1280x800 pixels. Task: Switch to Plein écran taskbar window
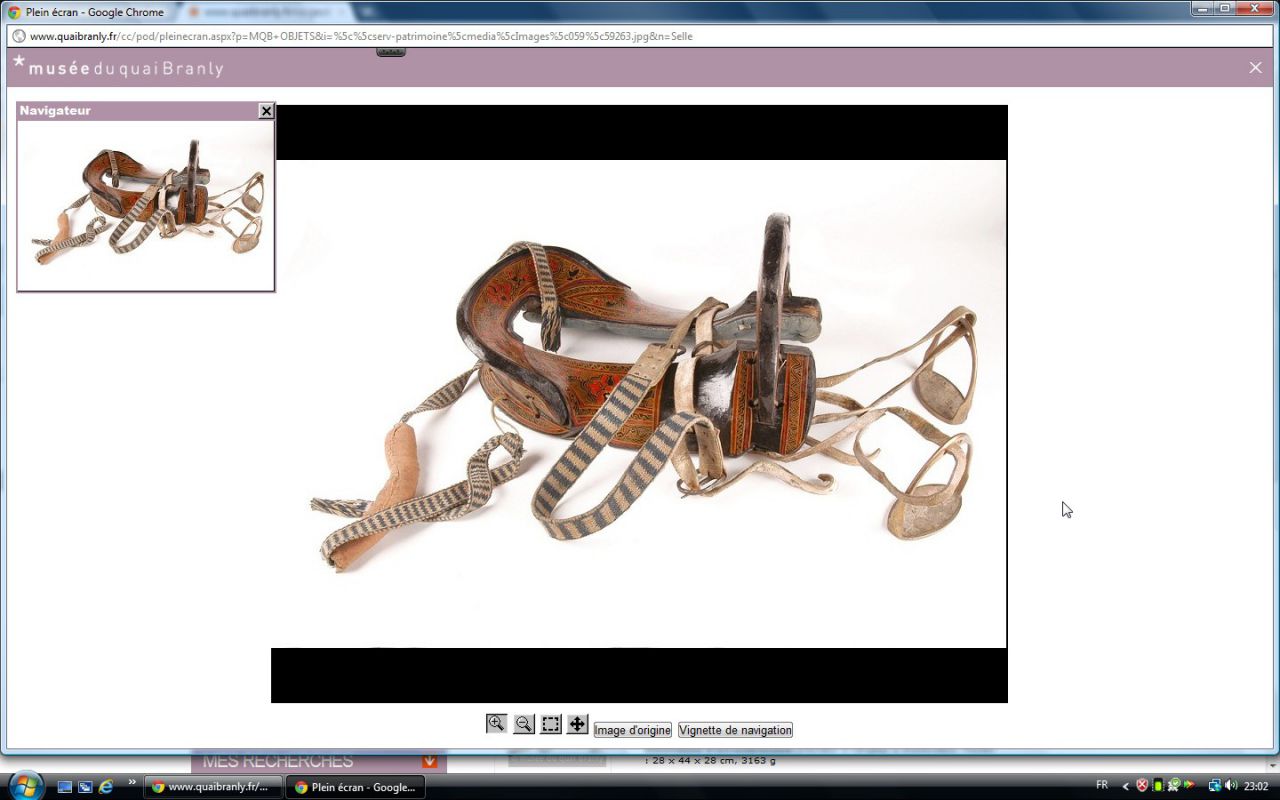355,787
